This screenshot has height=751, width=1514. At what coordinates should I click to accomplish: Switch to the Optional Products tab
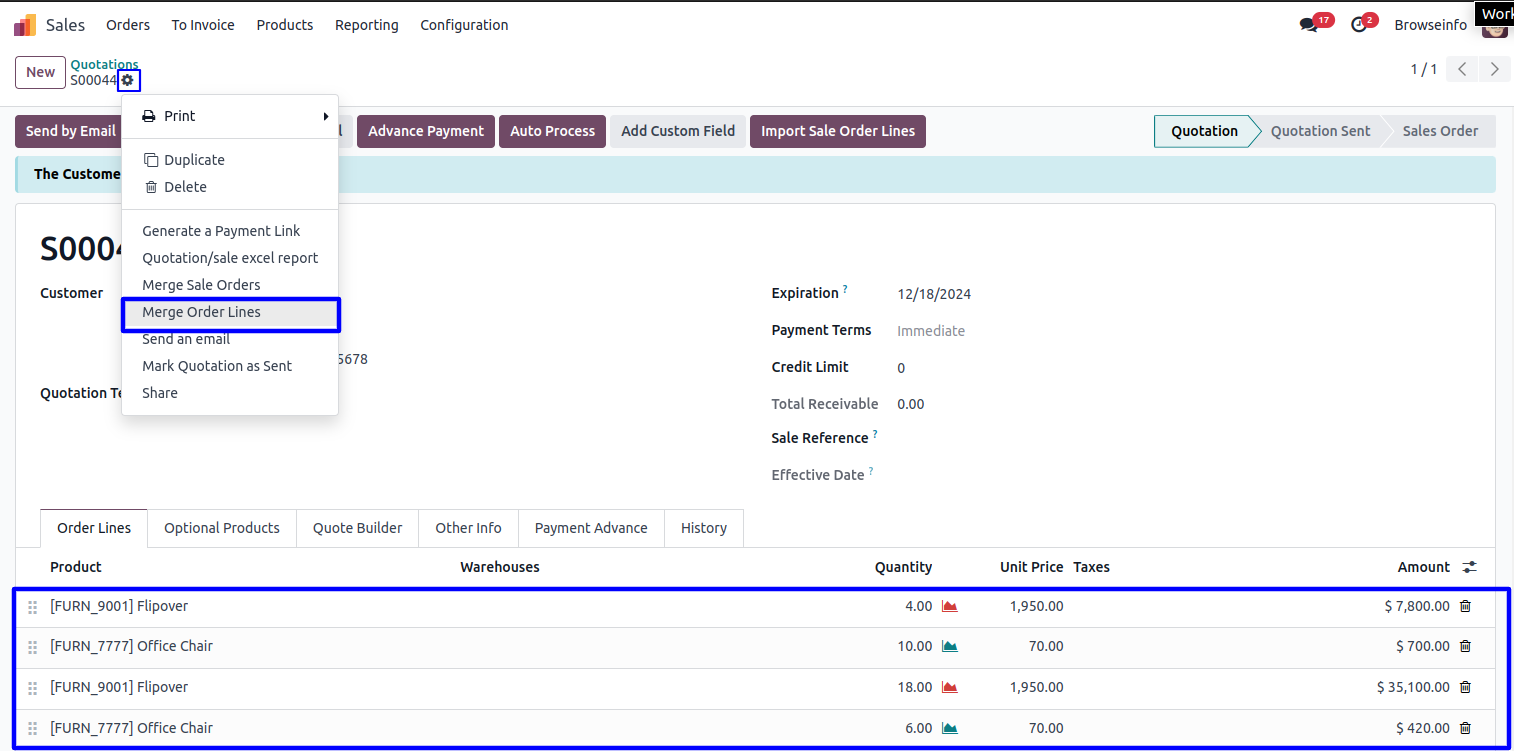pos(221,528)
